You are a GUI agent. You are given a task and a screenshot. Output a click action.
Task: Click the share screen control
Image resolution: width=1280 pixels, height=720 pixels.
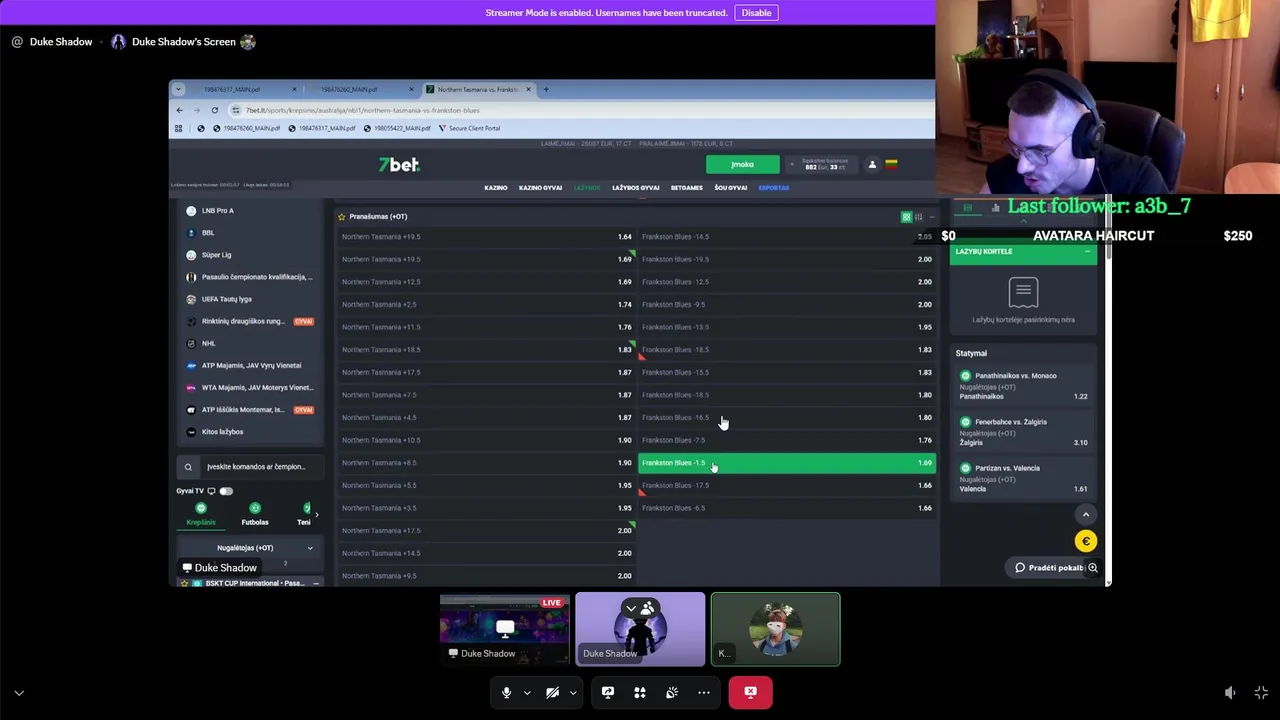(x=607, y=692)
